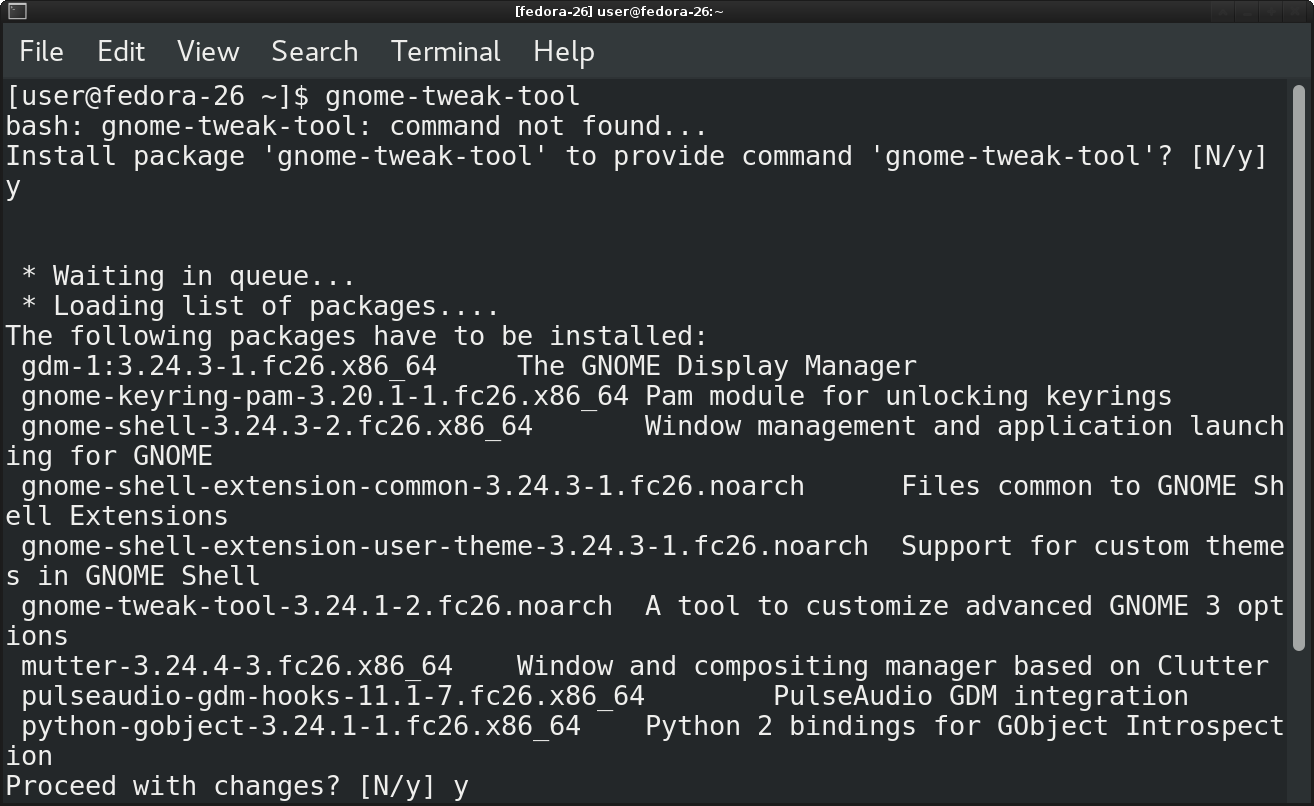The height and width of the screenshot is (806, 1314).
Task: Open the Terminal menu
Action: coord(446,52)
